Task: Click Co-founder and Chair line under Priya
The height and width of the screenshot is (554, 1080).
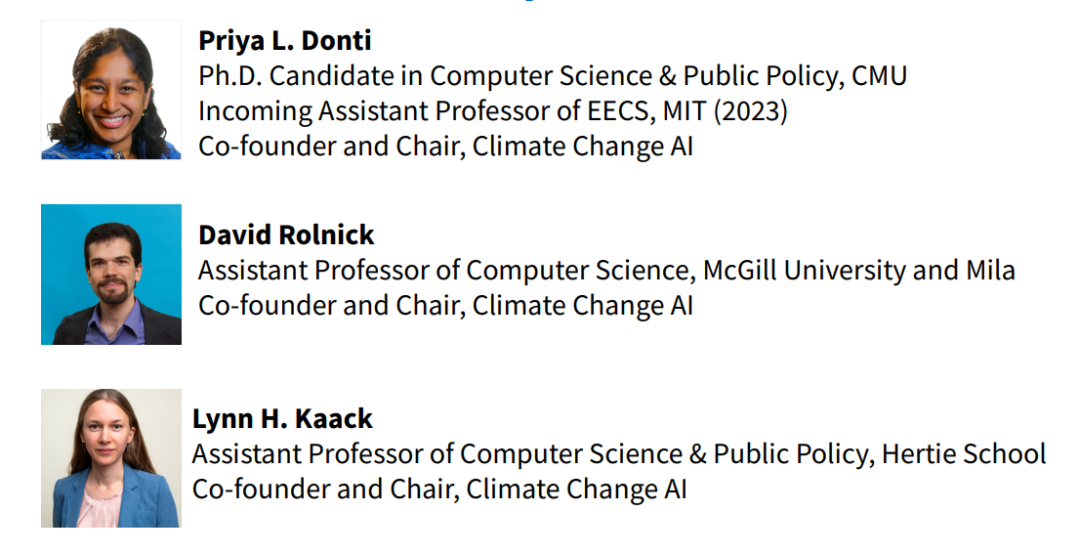Action: pos(445,146)
